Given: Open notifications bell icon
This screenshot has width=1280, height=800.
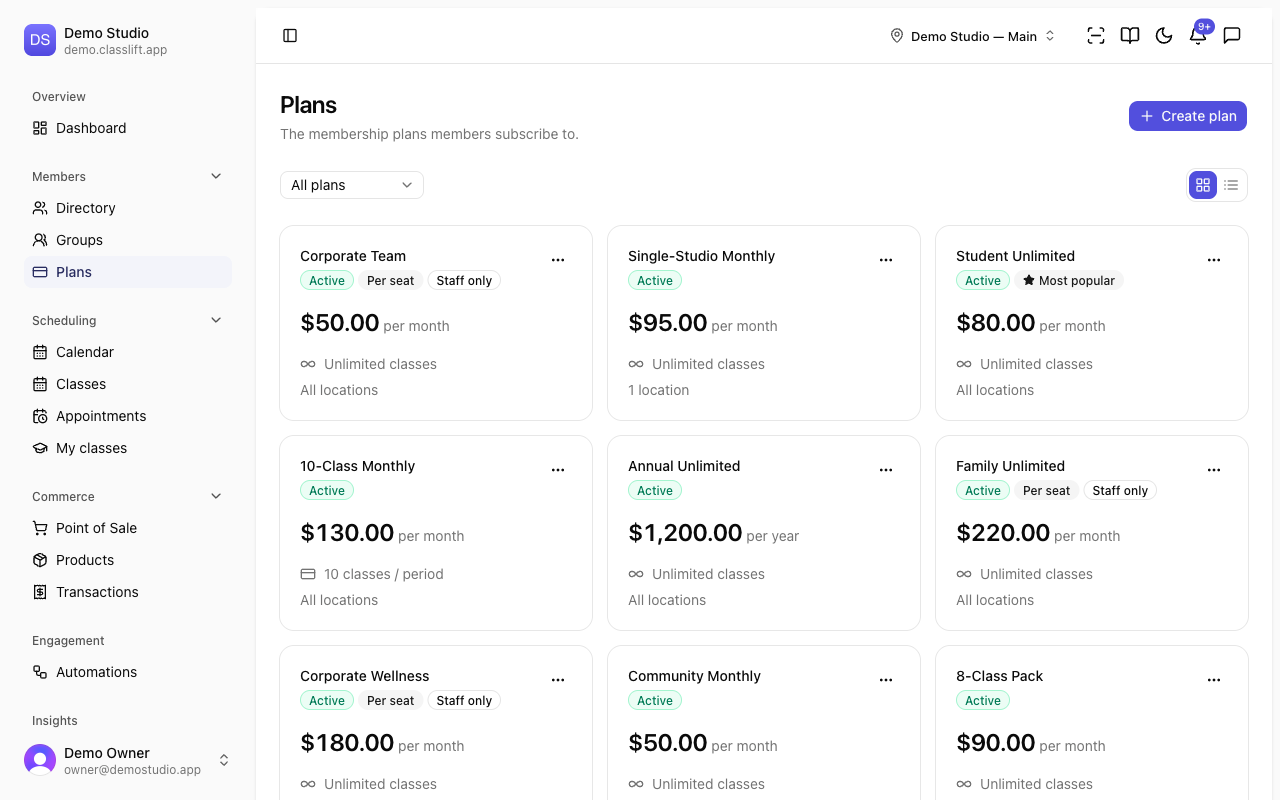Looking at the screenshot, I should [x=1198, y=36].
